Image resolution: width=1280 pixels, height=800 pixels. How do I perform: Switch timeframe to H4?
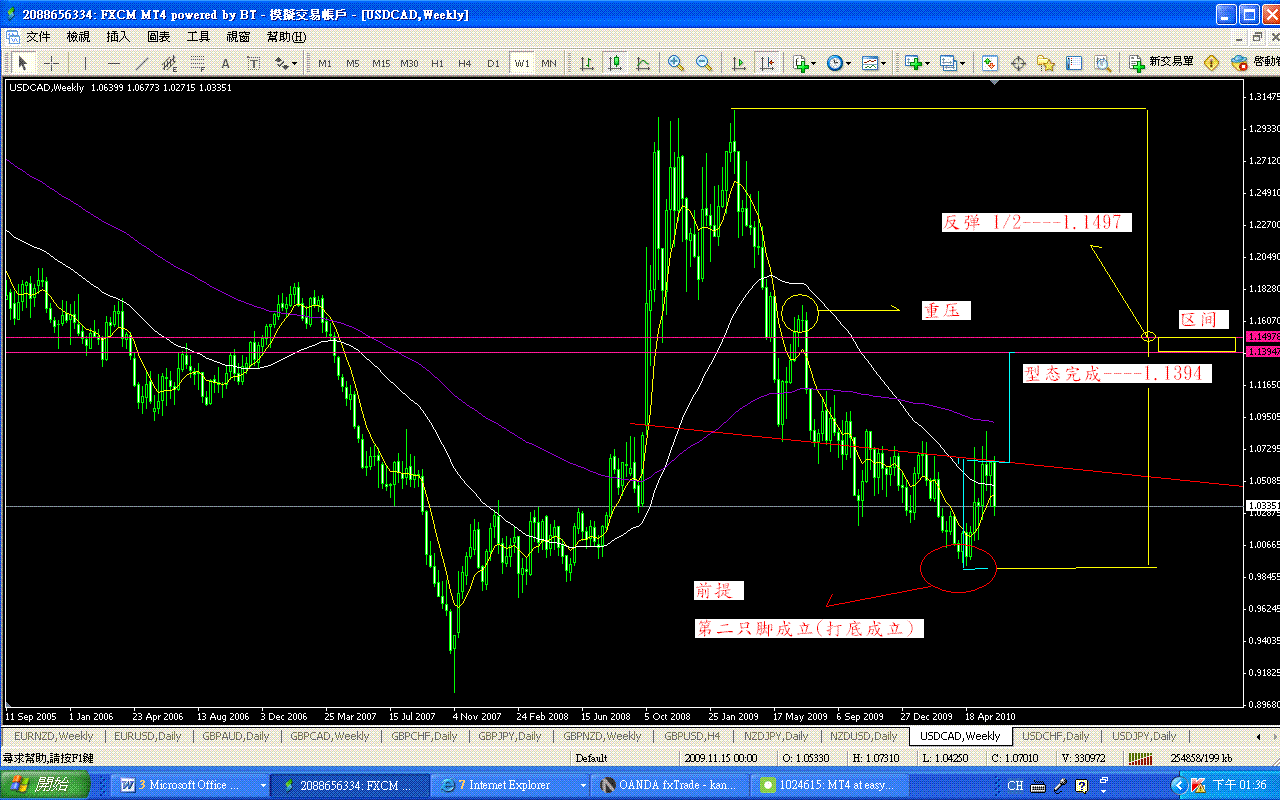tap(465, 63)
